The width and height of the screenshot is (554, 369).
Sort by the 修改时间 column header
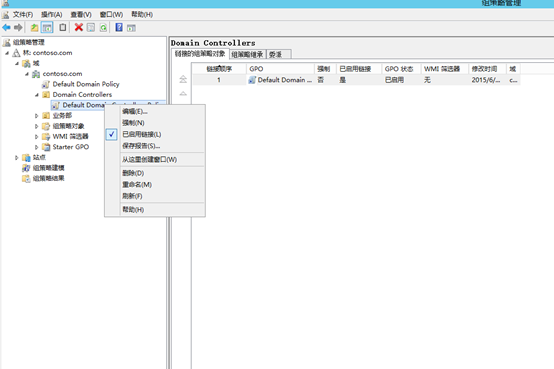pos(487,69)
